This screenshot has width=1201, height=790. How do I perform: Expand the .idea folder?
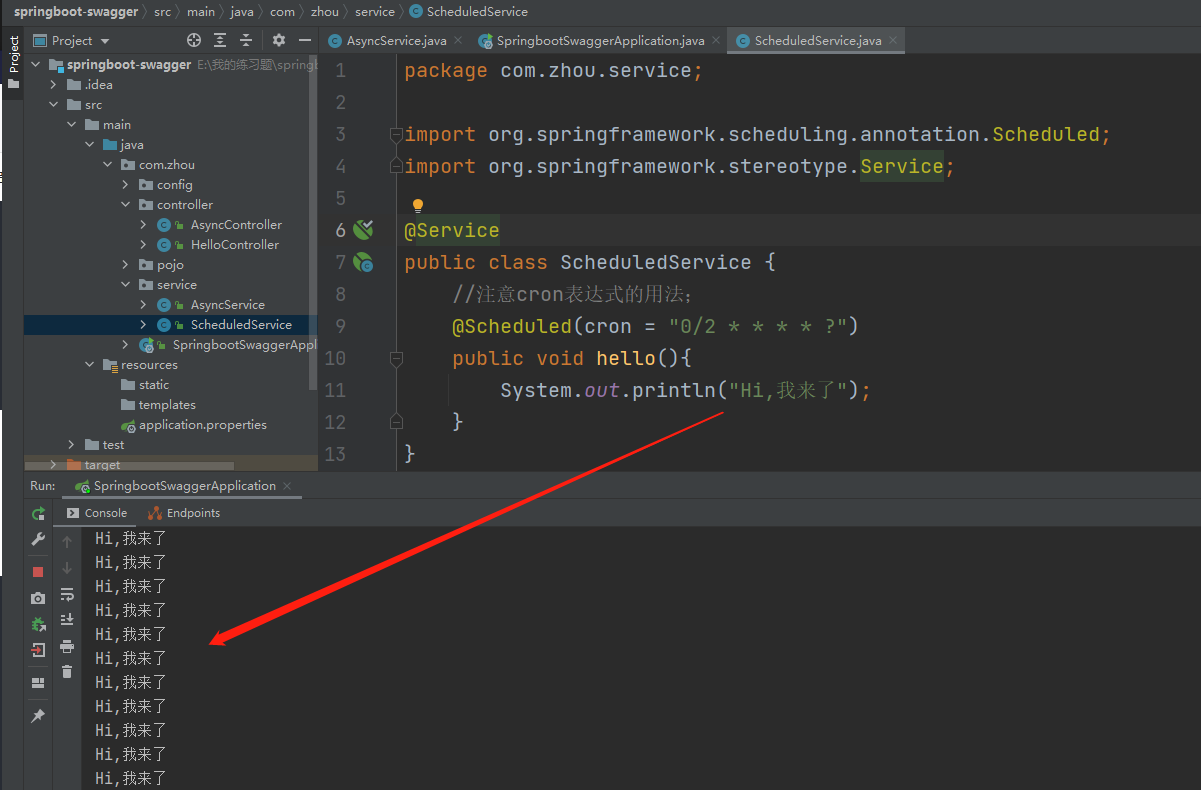tap(55, 84)
